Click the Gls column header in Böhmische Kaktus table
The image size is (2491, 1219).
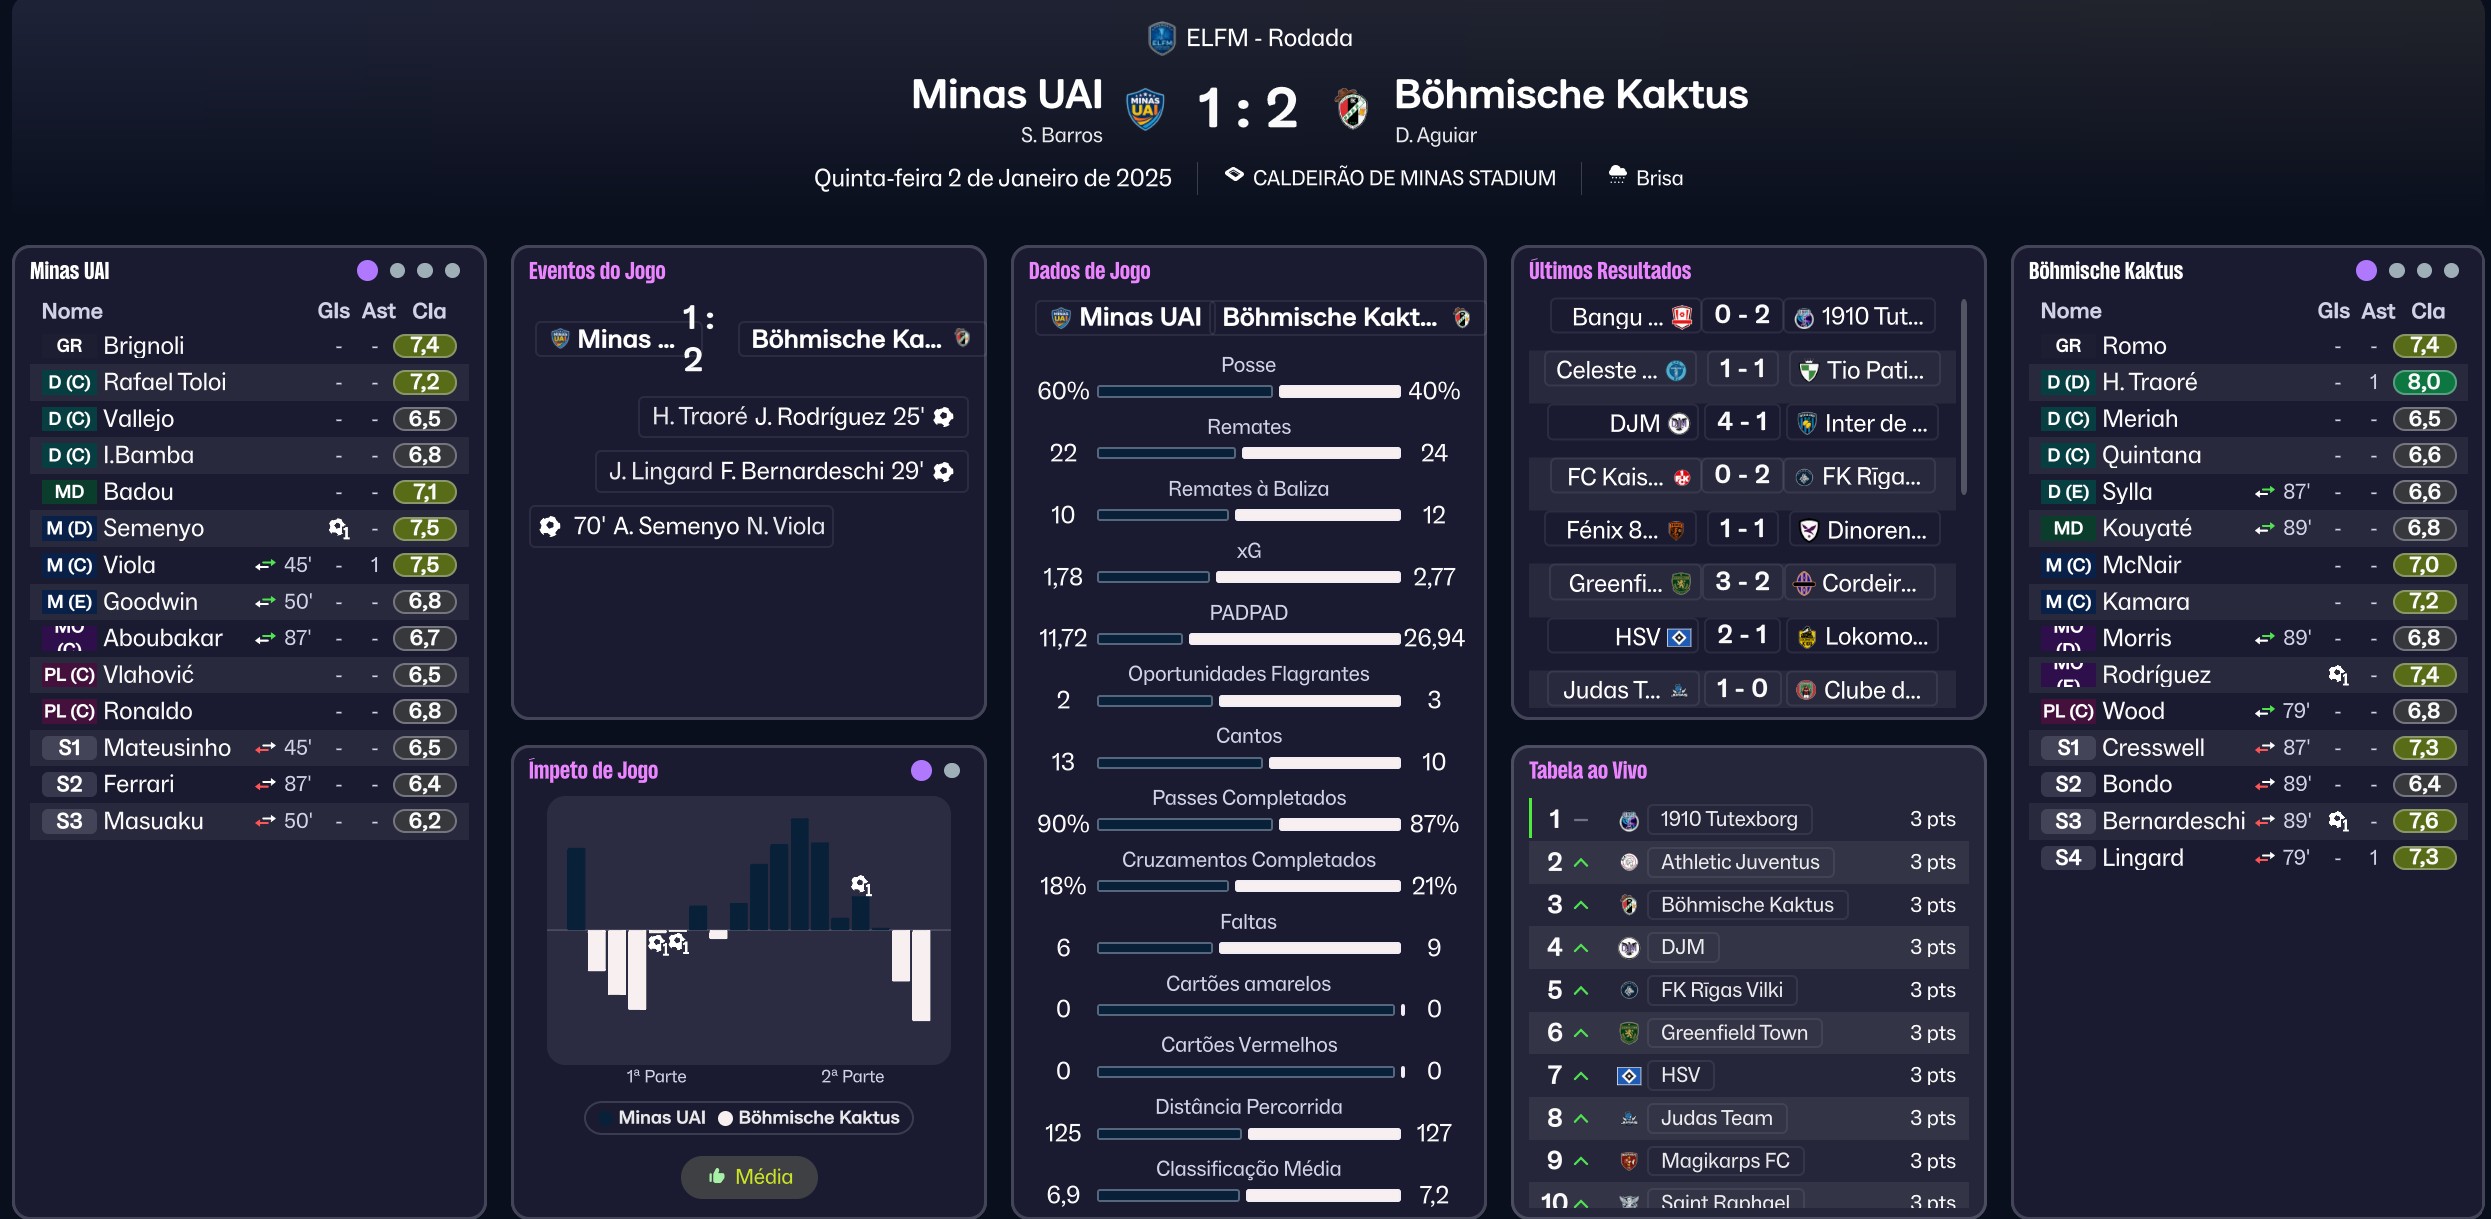[x=2333, y=311]
